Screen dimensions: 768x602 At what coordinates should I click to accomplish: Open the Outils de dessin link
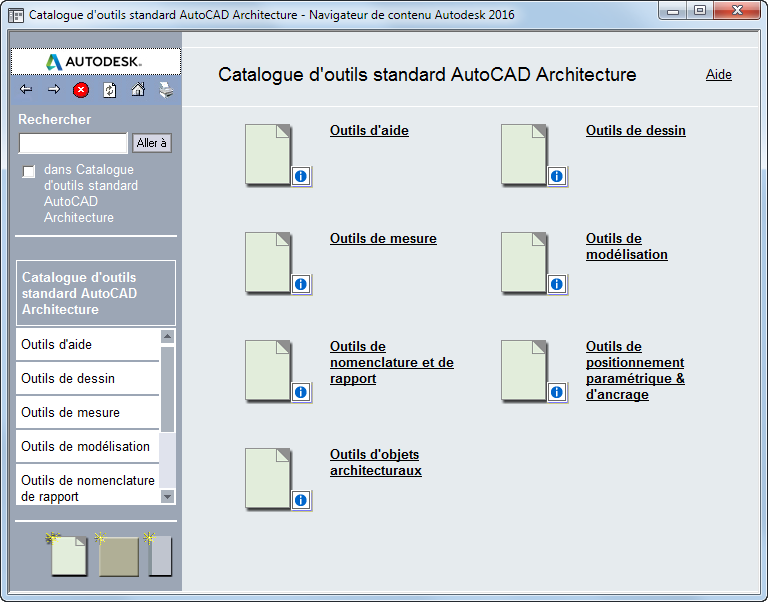tap(636, 130)
